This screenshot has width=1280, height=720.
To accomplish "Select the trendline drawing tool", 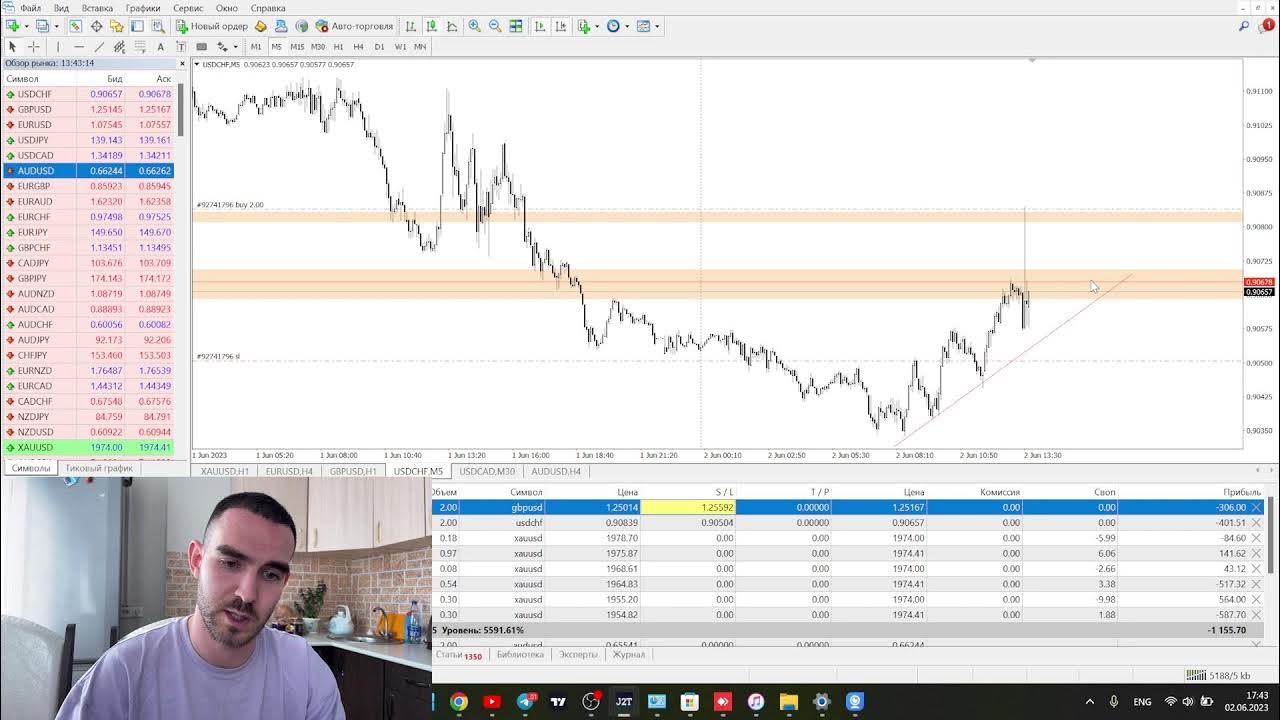I will pyautogui.click(x=99, y=46).
